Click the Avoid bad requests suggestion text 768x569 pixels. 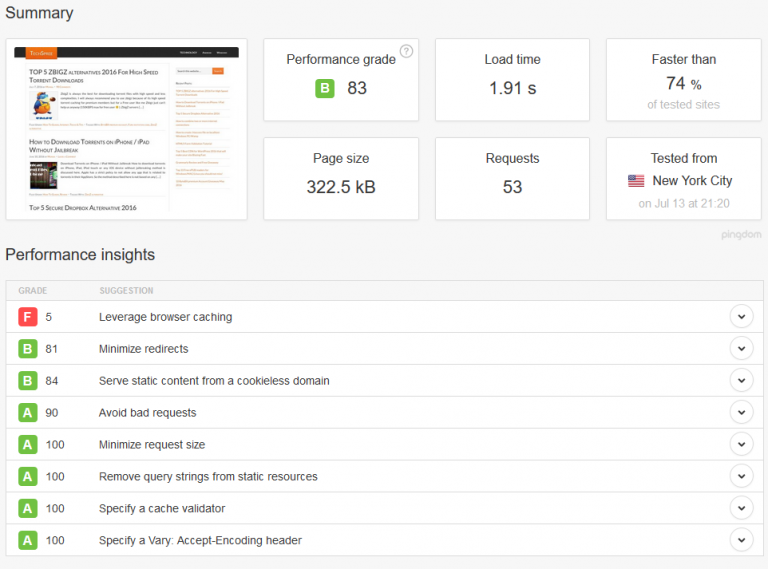147,413
